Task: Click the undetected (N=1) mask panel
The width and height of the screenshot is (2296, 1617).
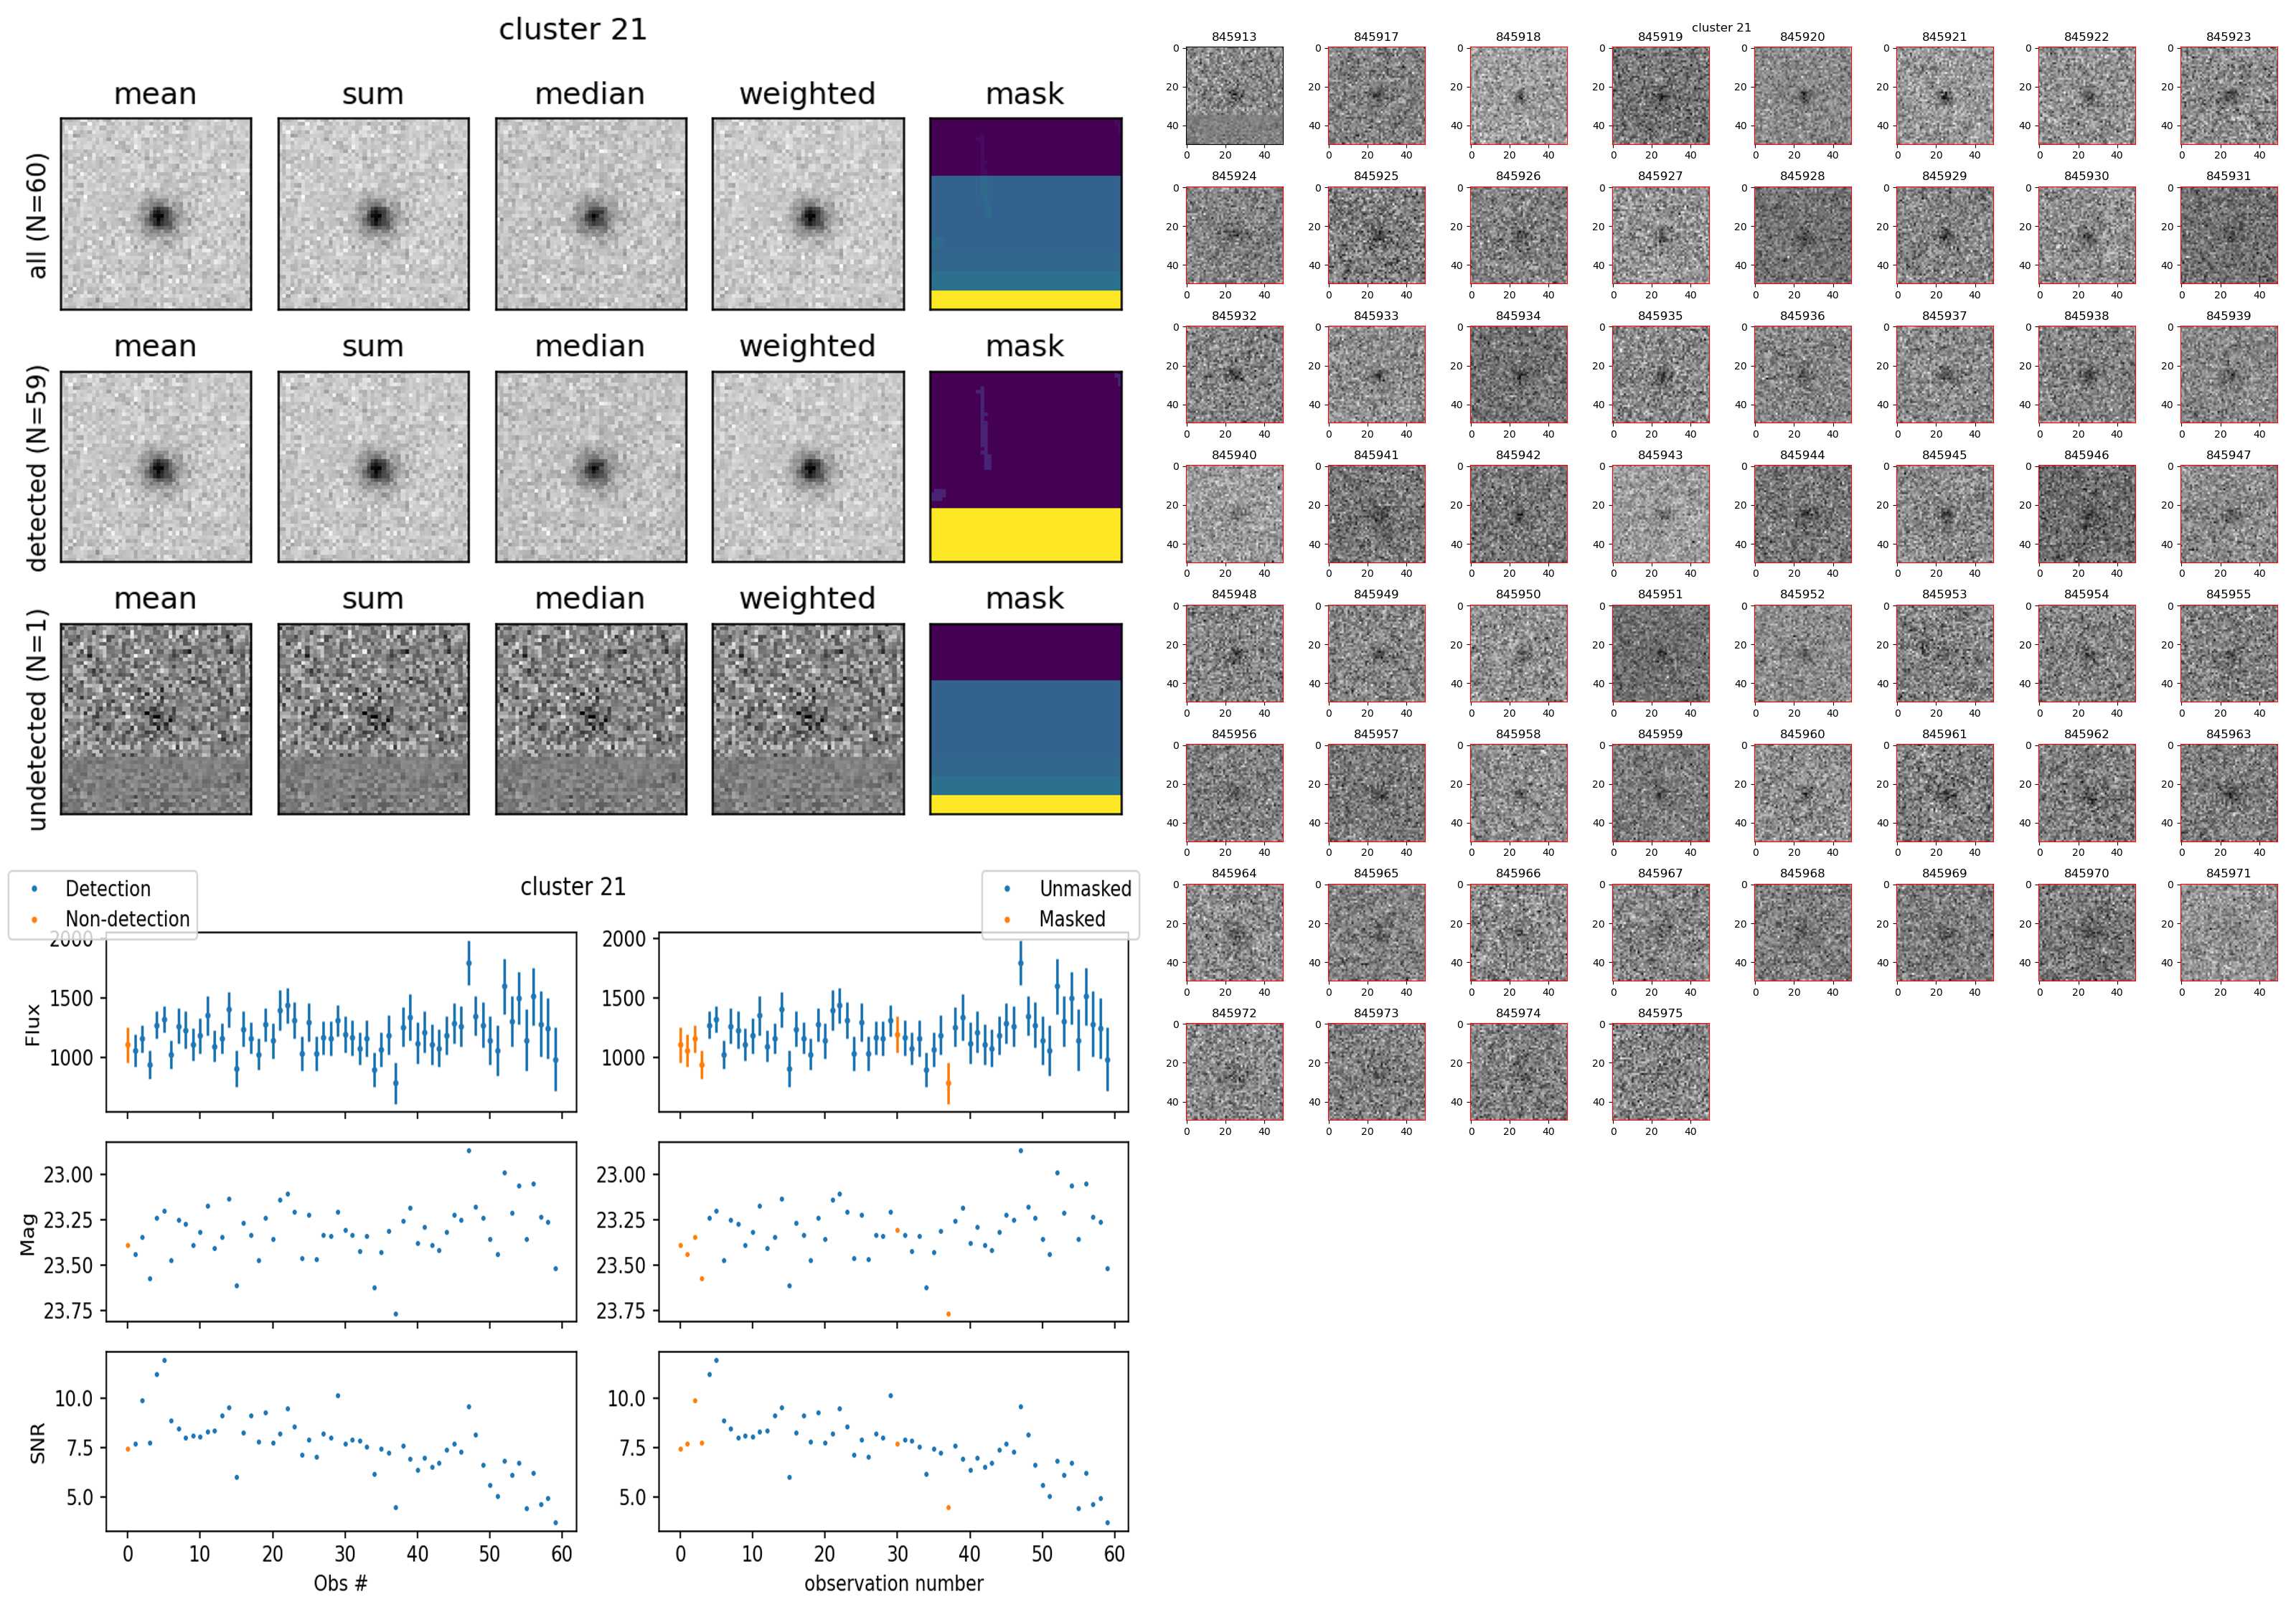Action: 1025,719
